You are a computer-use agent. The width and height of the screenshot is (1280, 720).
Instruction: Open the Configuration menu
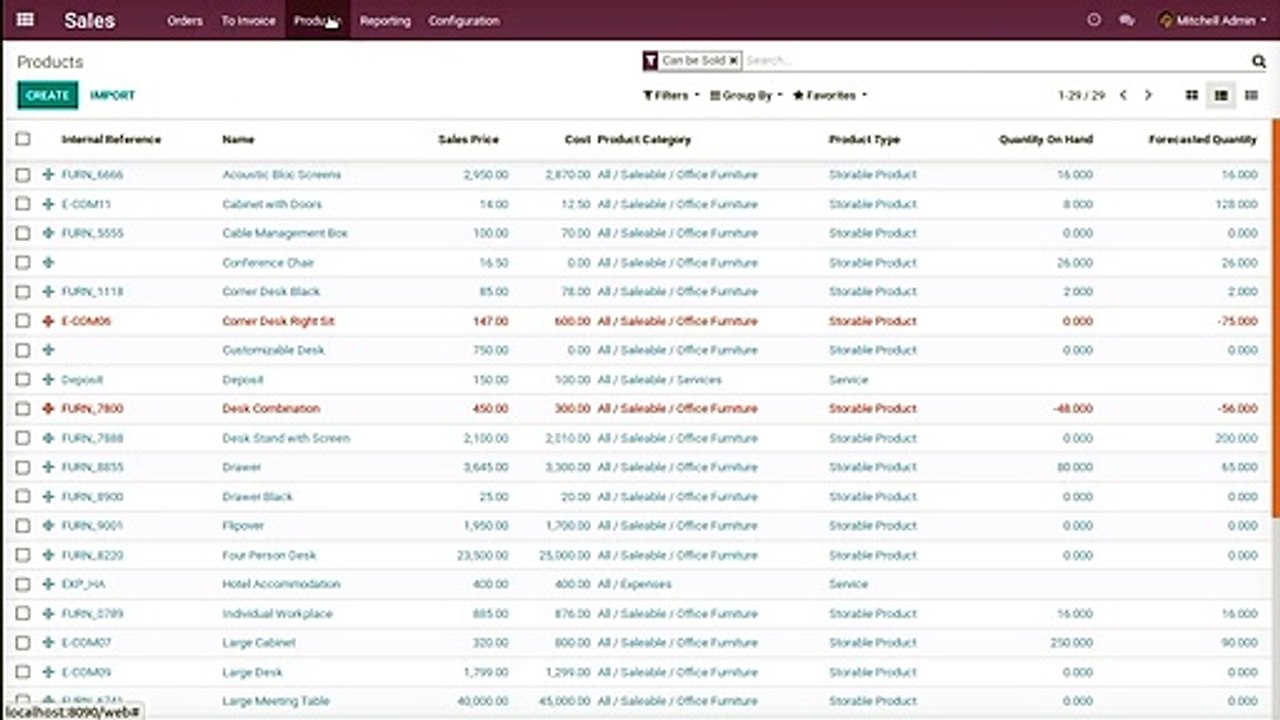464,20
